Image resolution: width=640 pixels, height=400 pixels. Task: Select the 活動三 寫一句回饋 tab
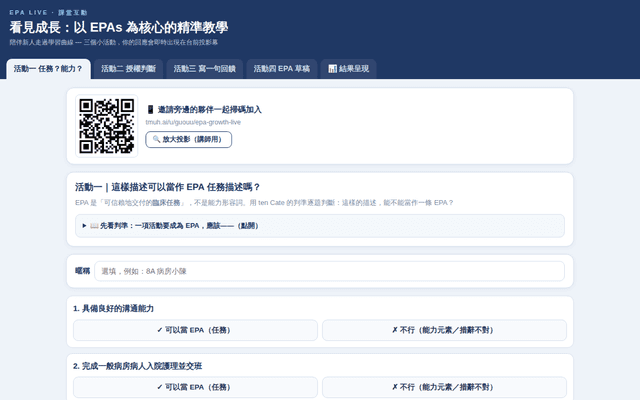(x=204, y=69)
